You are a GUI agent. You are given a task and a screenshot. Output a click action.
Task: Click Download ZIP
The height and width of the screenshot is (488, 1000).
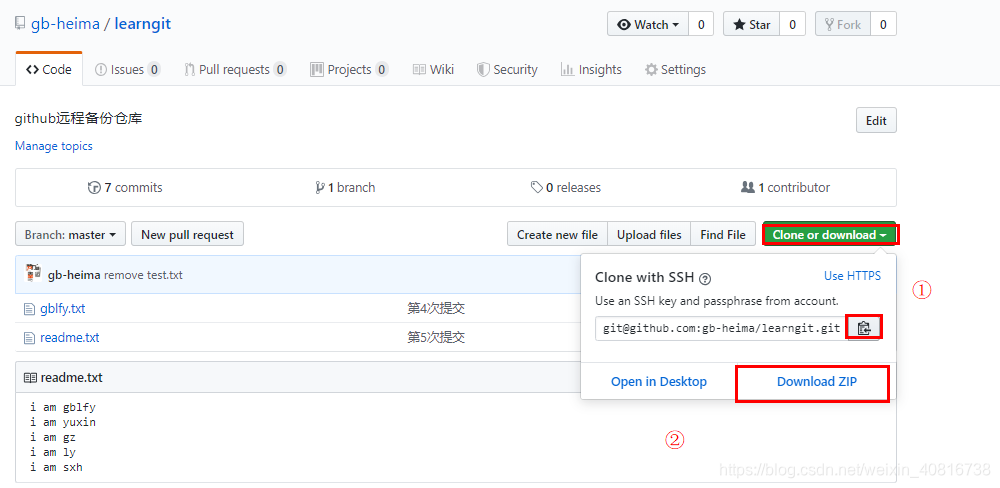click(816, 381)
